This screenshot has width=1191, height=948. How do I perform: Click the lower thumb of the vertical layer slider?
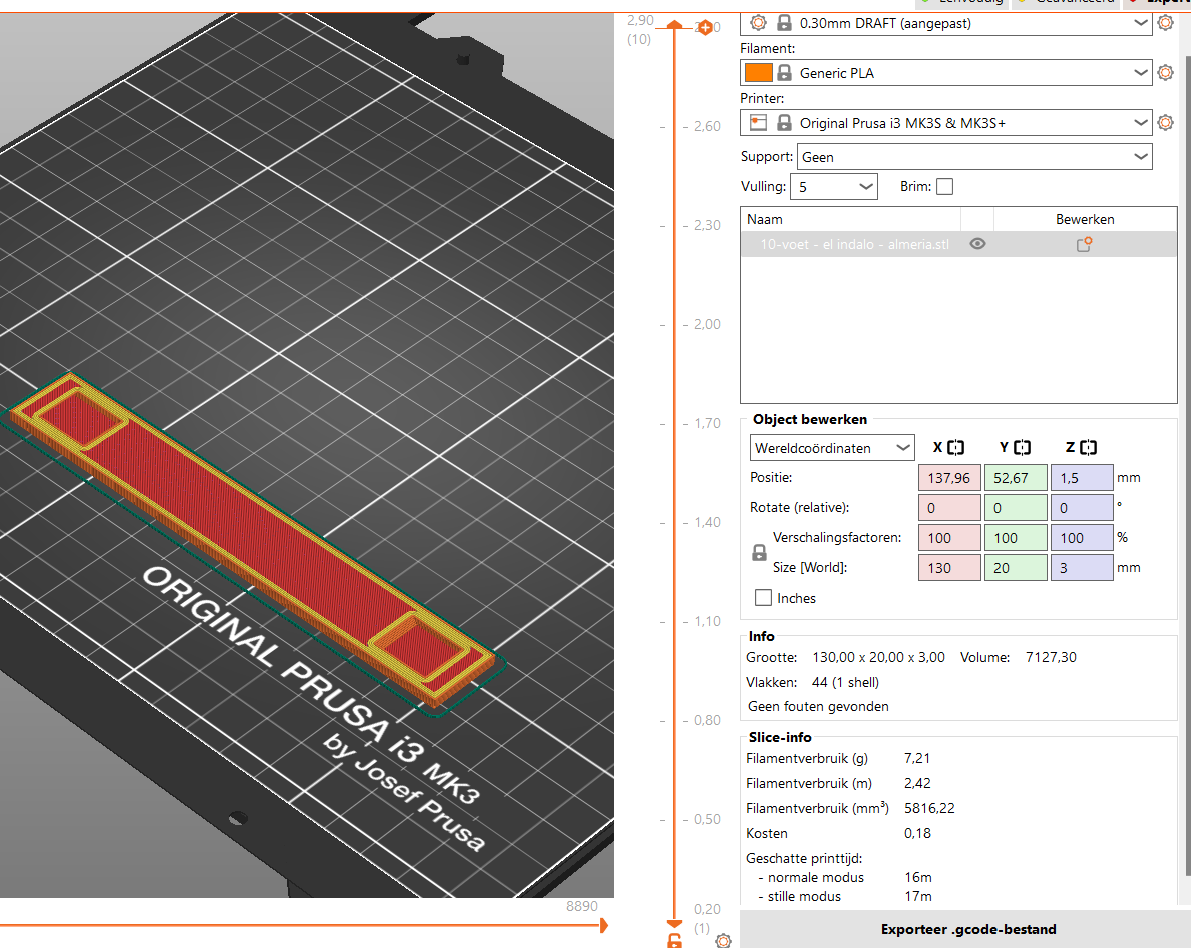tap(674, 924)
